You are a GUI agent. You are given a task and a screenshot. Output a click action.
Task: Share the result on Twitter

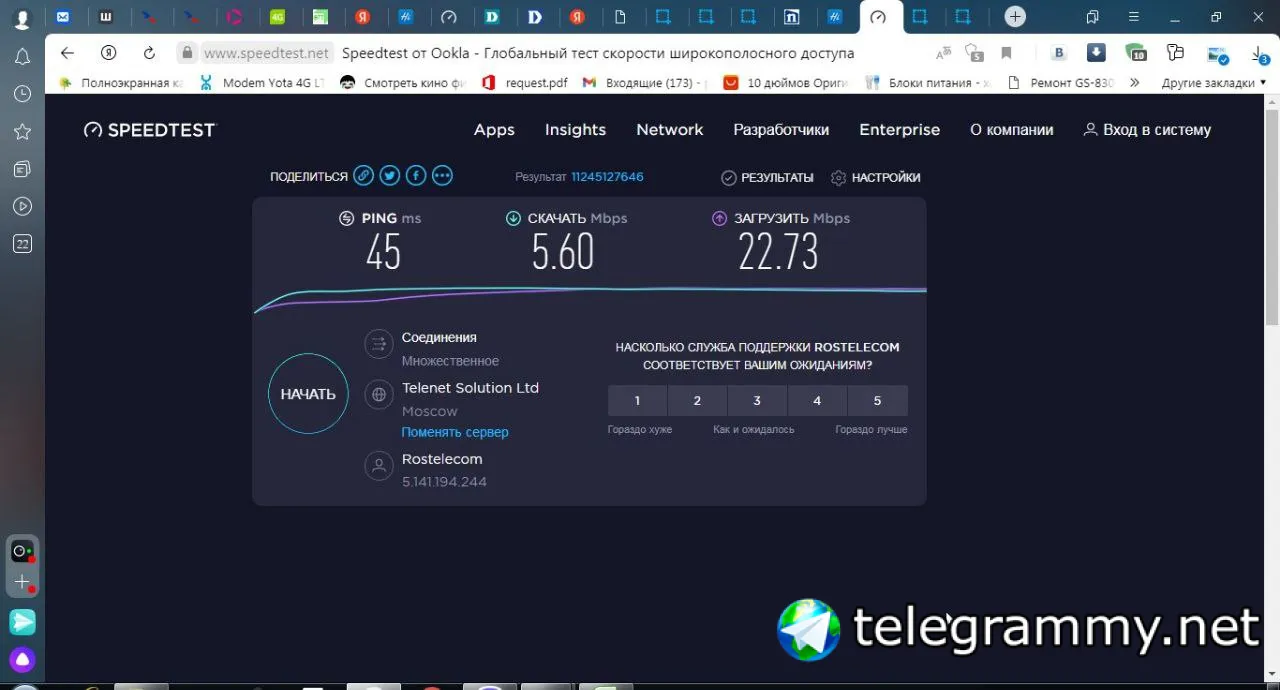tap(390, 176)
